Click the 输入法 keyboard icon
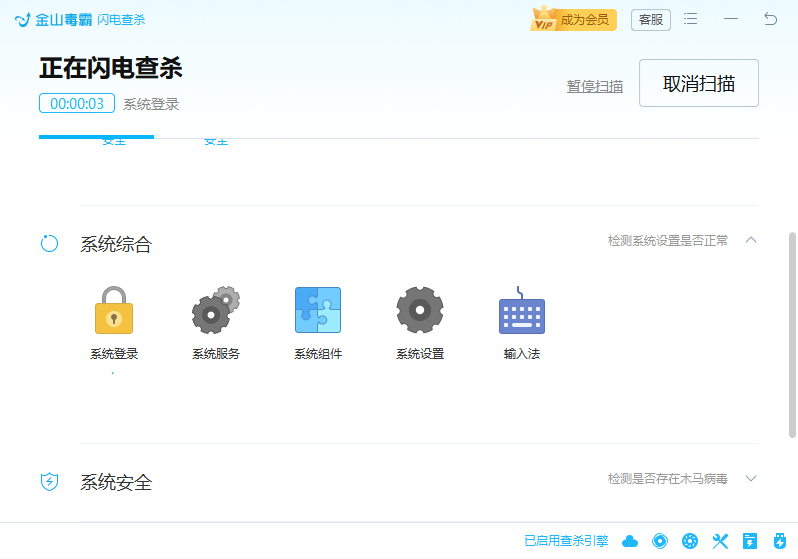Viewport: 798px width, 559px height. point(521,312)
